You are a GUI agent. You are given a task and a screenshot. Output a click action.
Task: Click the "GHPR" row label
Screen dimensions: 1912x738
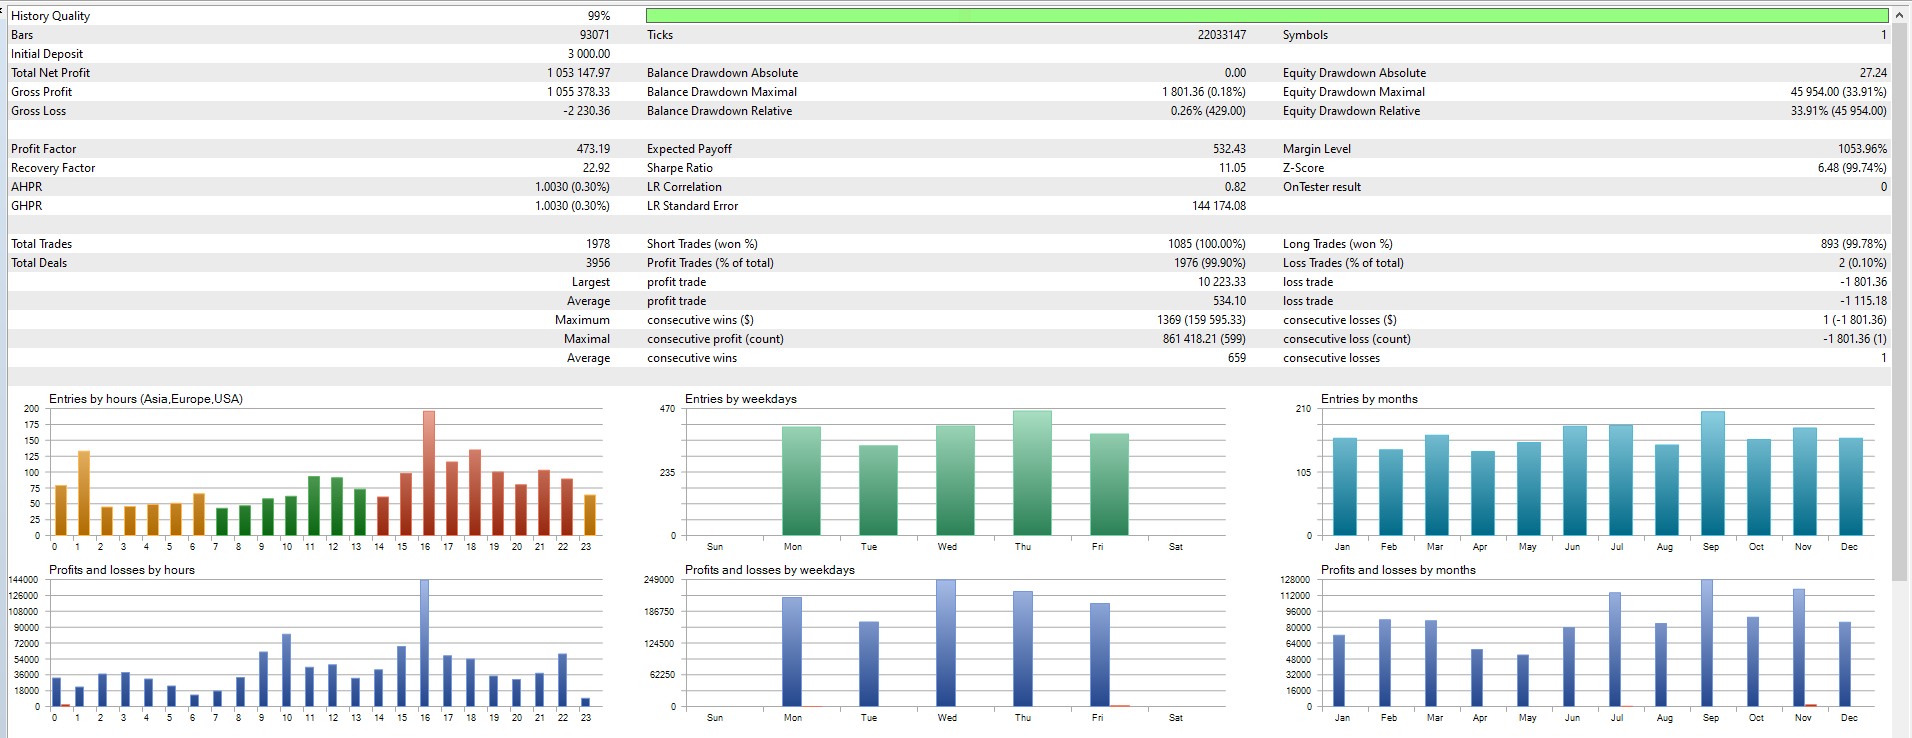tap(27, 206)
